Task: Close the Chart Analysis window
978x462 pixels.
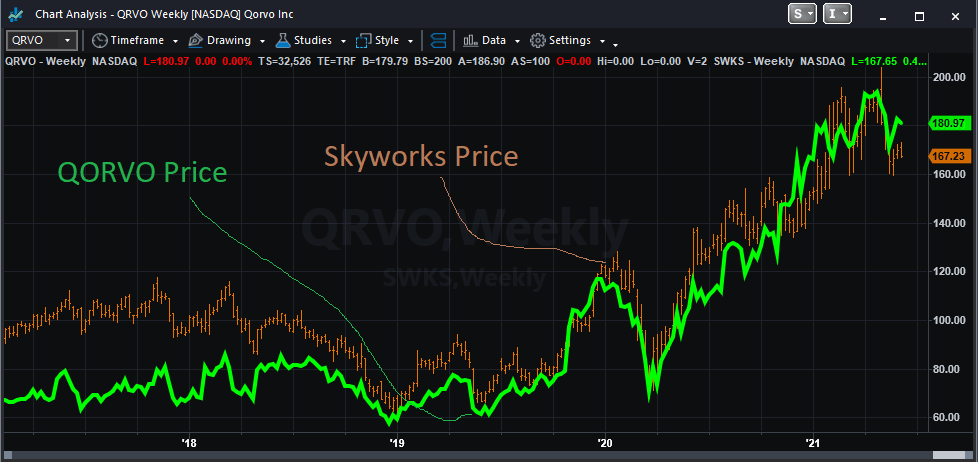Action: point(956,16)
